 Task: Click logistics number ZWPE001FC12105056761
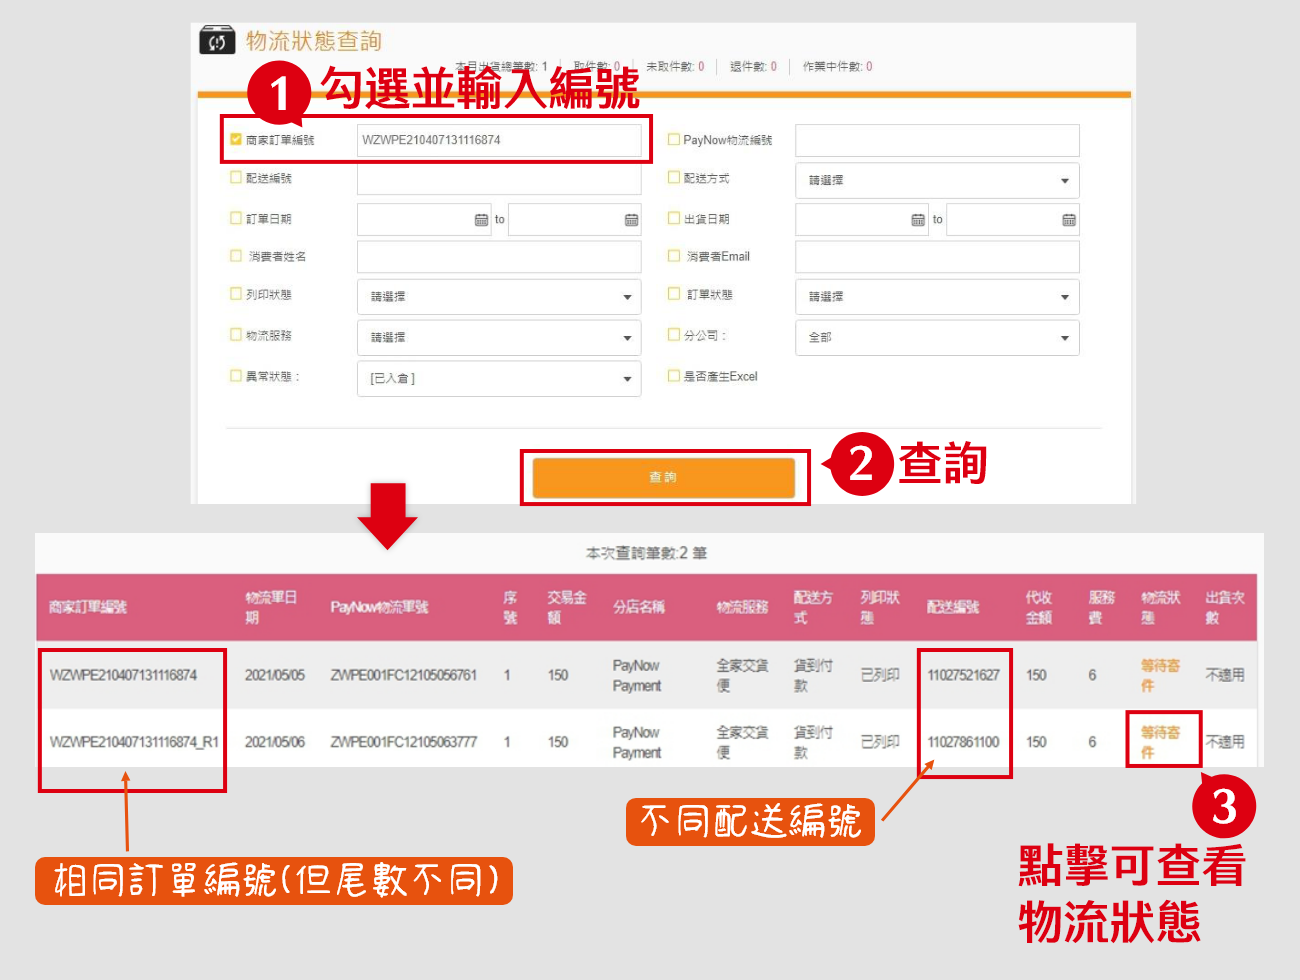(404, 675)
